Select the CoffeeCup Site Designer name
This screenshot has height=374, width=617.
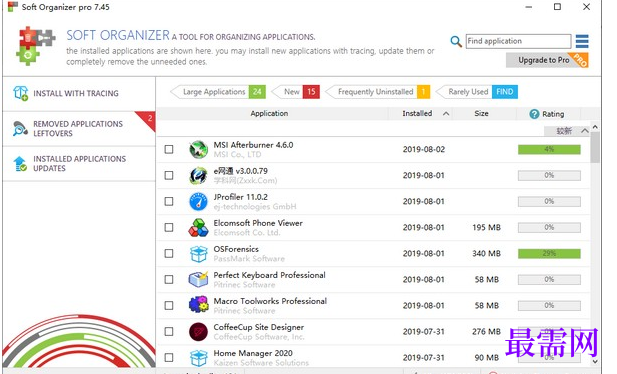[x=259, y=327]
